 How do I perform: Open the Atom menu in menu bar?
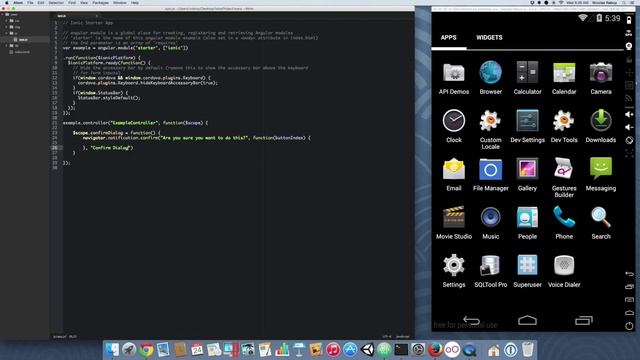[18, 3]
